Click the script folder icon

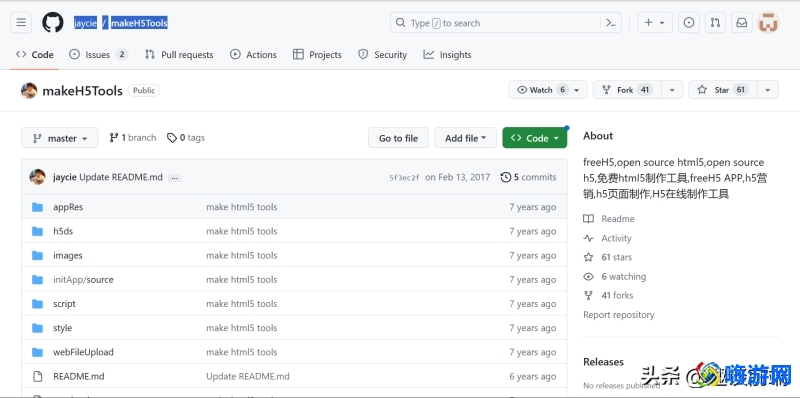(x=37, y=304)
